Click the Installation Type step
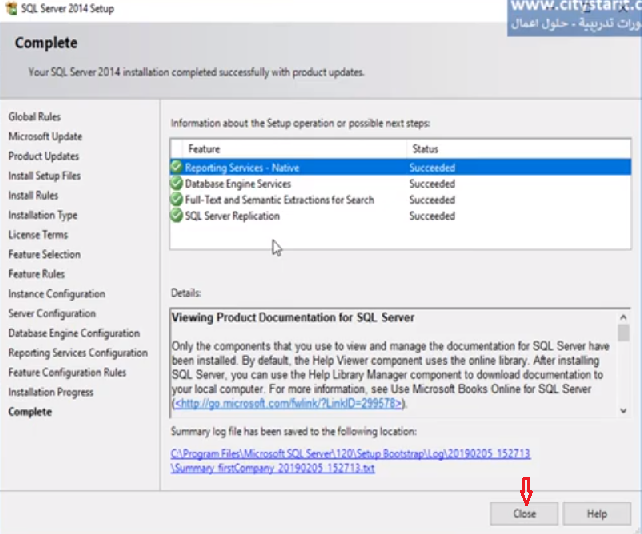Viewport: 642px width, 534px height. (43, 215)
